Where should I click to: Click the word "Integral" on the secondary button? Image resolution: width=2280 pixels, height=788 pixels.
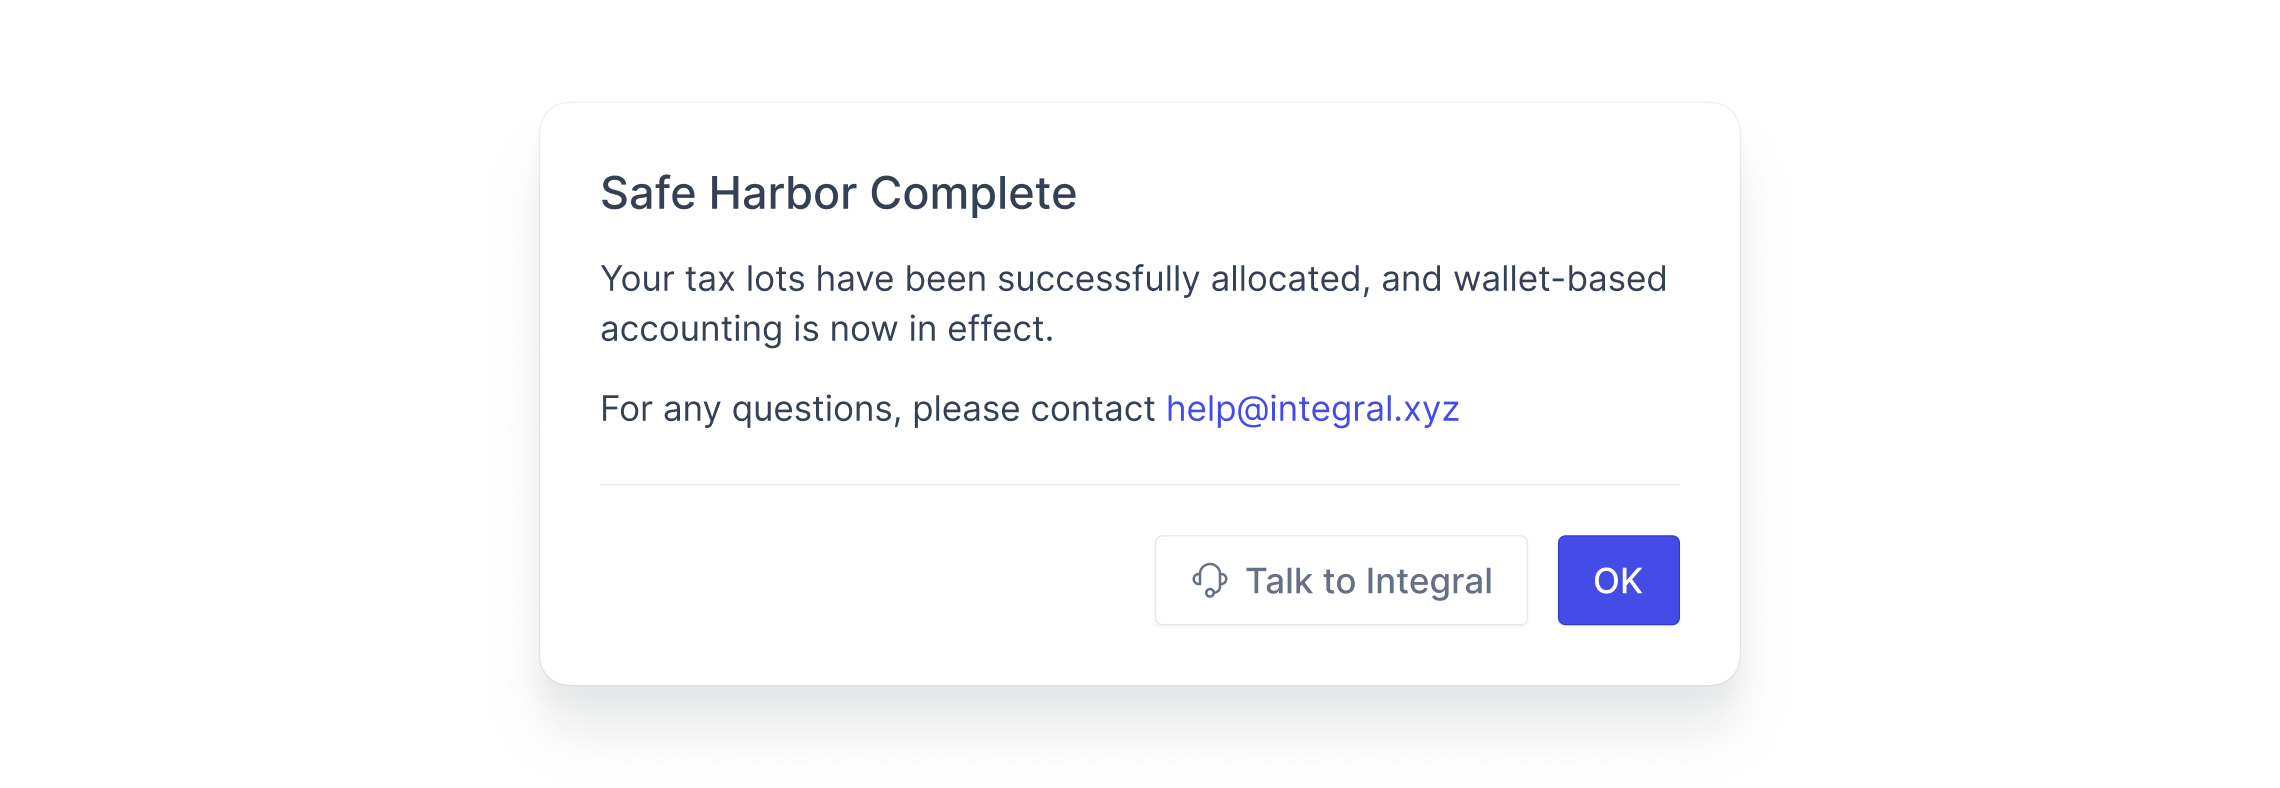coord(1428,581)
